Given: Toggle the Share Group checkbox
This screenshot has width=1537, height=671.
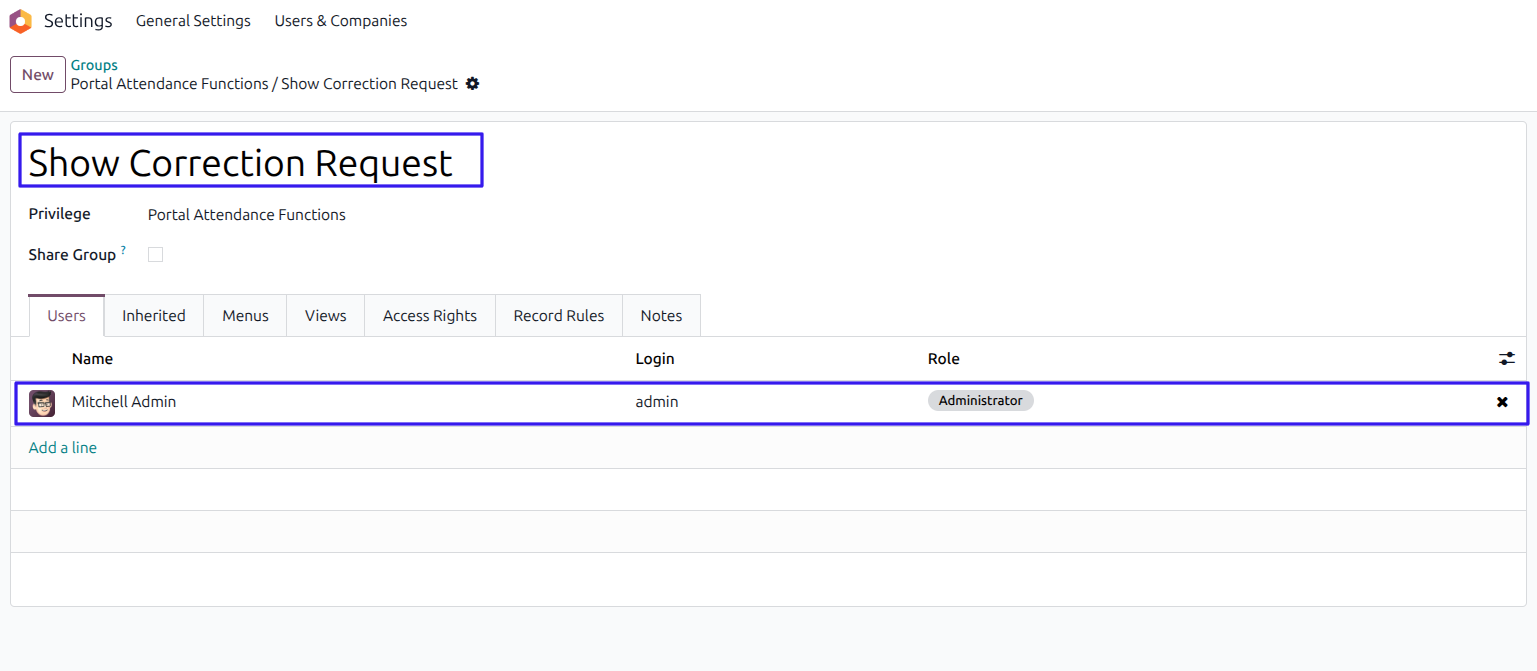Looking at the screenshot, I should pos(155,255).
